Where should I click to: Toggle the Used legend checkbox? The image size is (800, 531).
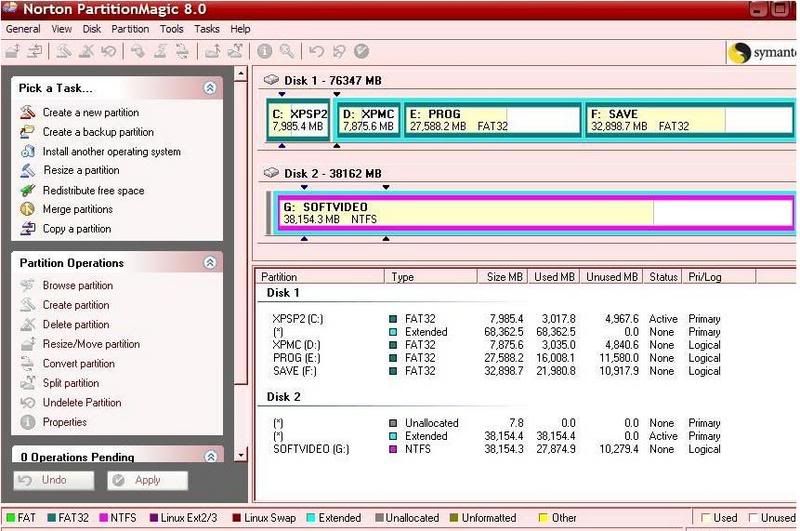tap(706, 518)
